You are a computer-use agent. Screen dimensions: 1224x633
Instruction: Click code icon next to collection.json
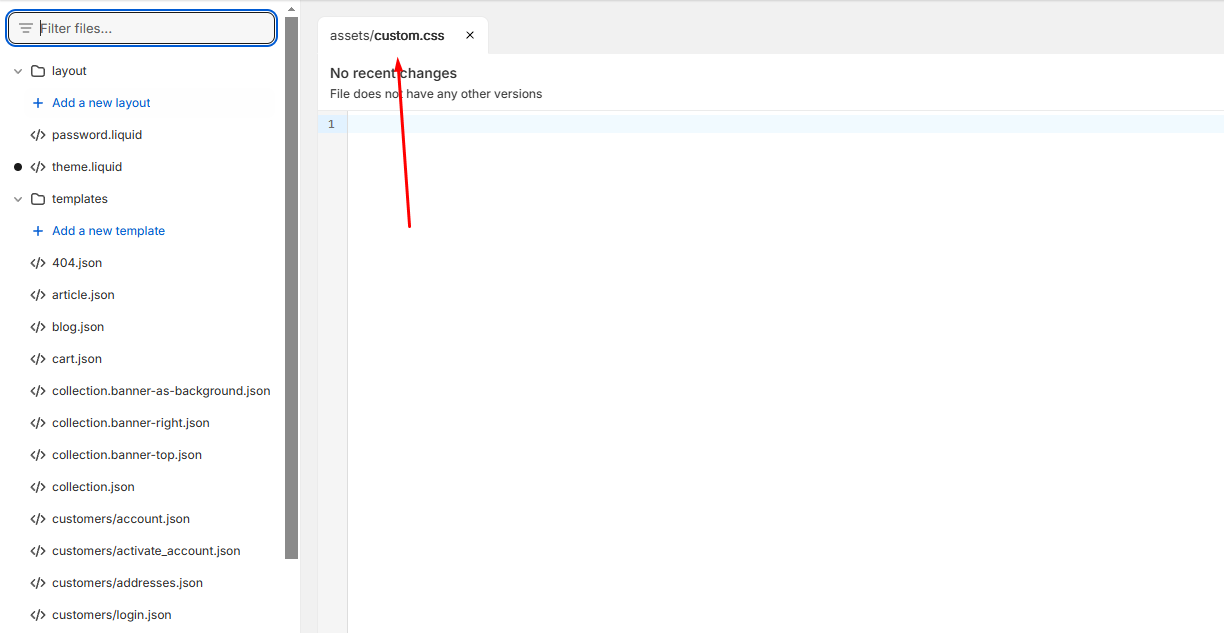[x=38, y=487]
